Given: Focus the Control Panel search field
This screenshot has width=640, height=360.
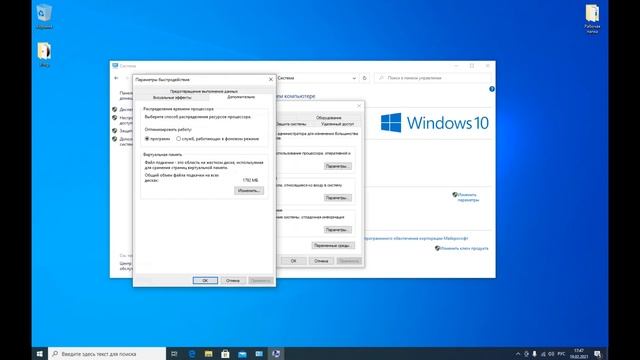Looking at the screenshot, I should click(x=433, y=78).
